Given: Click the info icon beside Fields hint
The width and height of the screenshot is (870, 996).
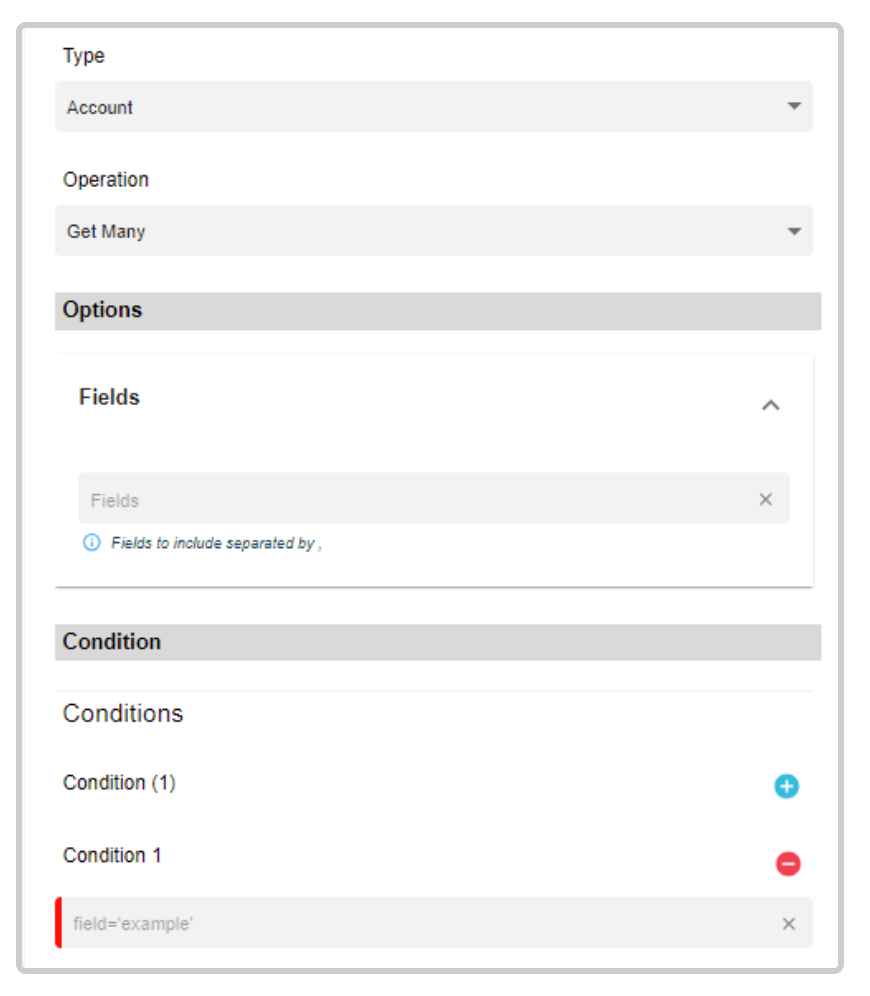Looking at the screenshot, I should pos(92,542).
